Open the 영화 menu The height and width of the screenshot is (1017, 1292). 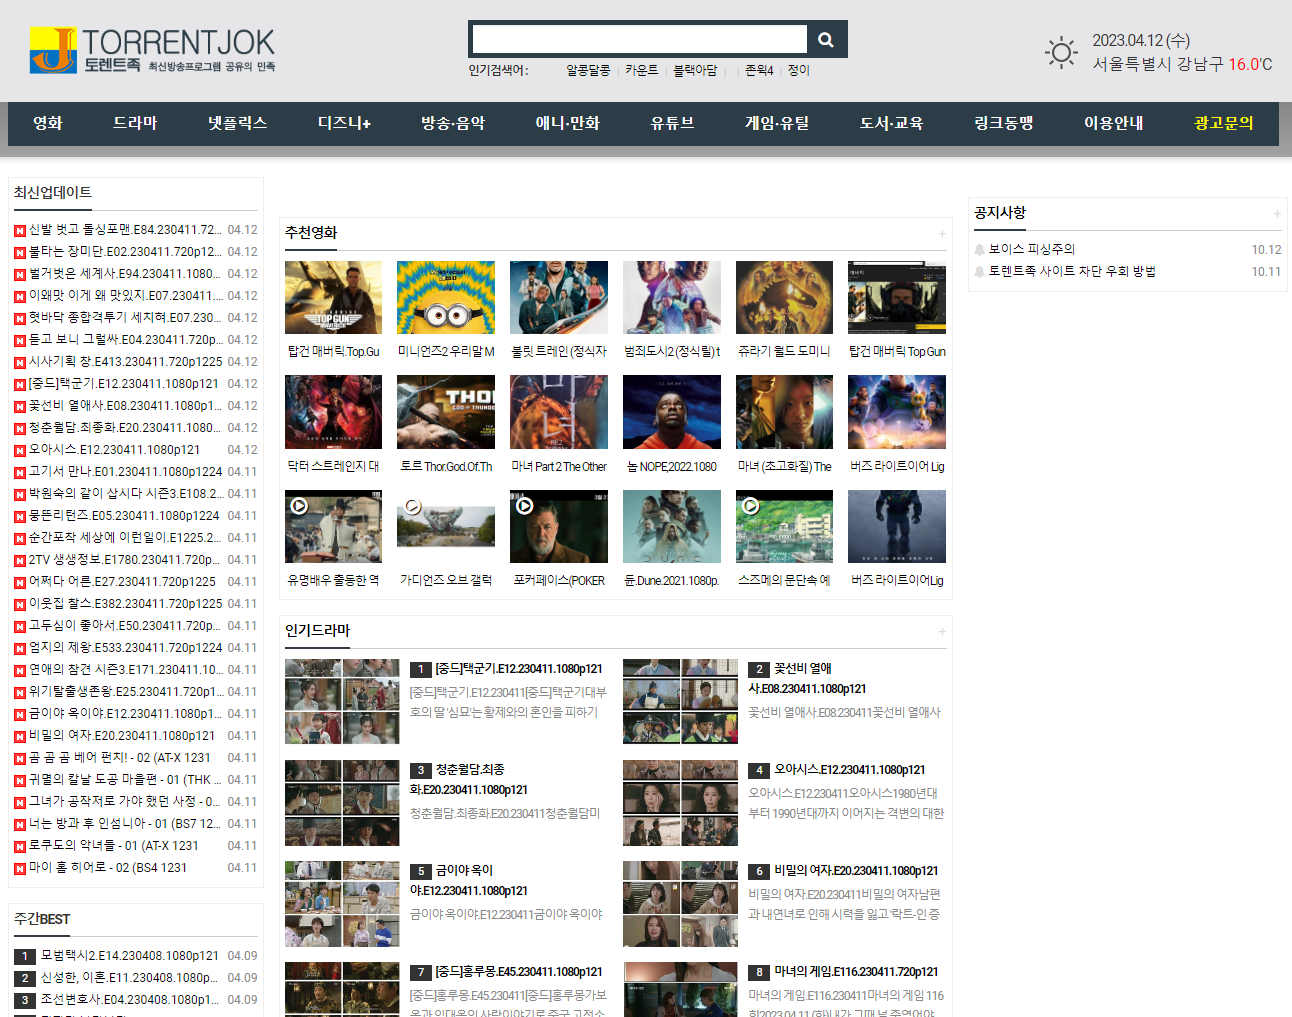click(48, 123)
